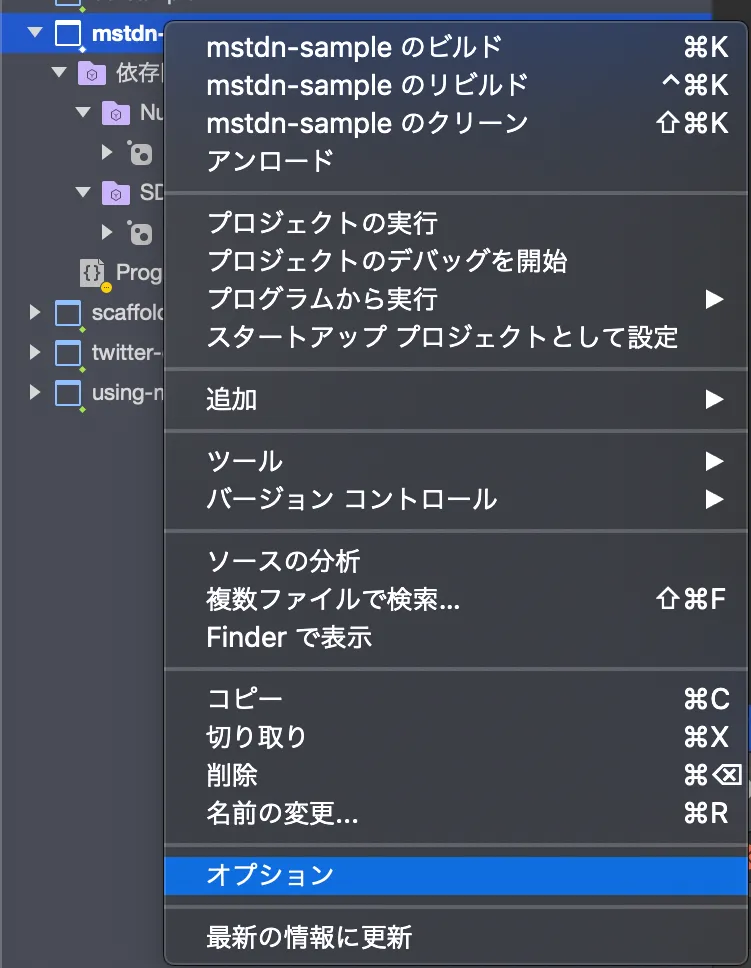Click the using-n project icon

tap(67, 393)
